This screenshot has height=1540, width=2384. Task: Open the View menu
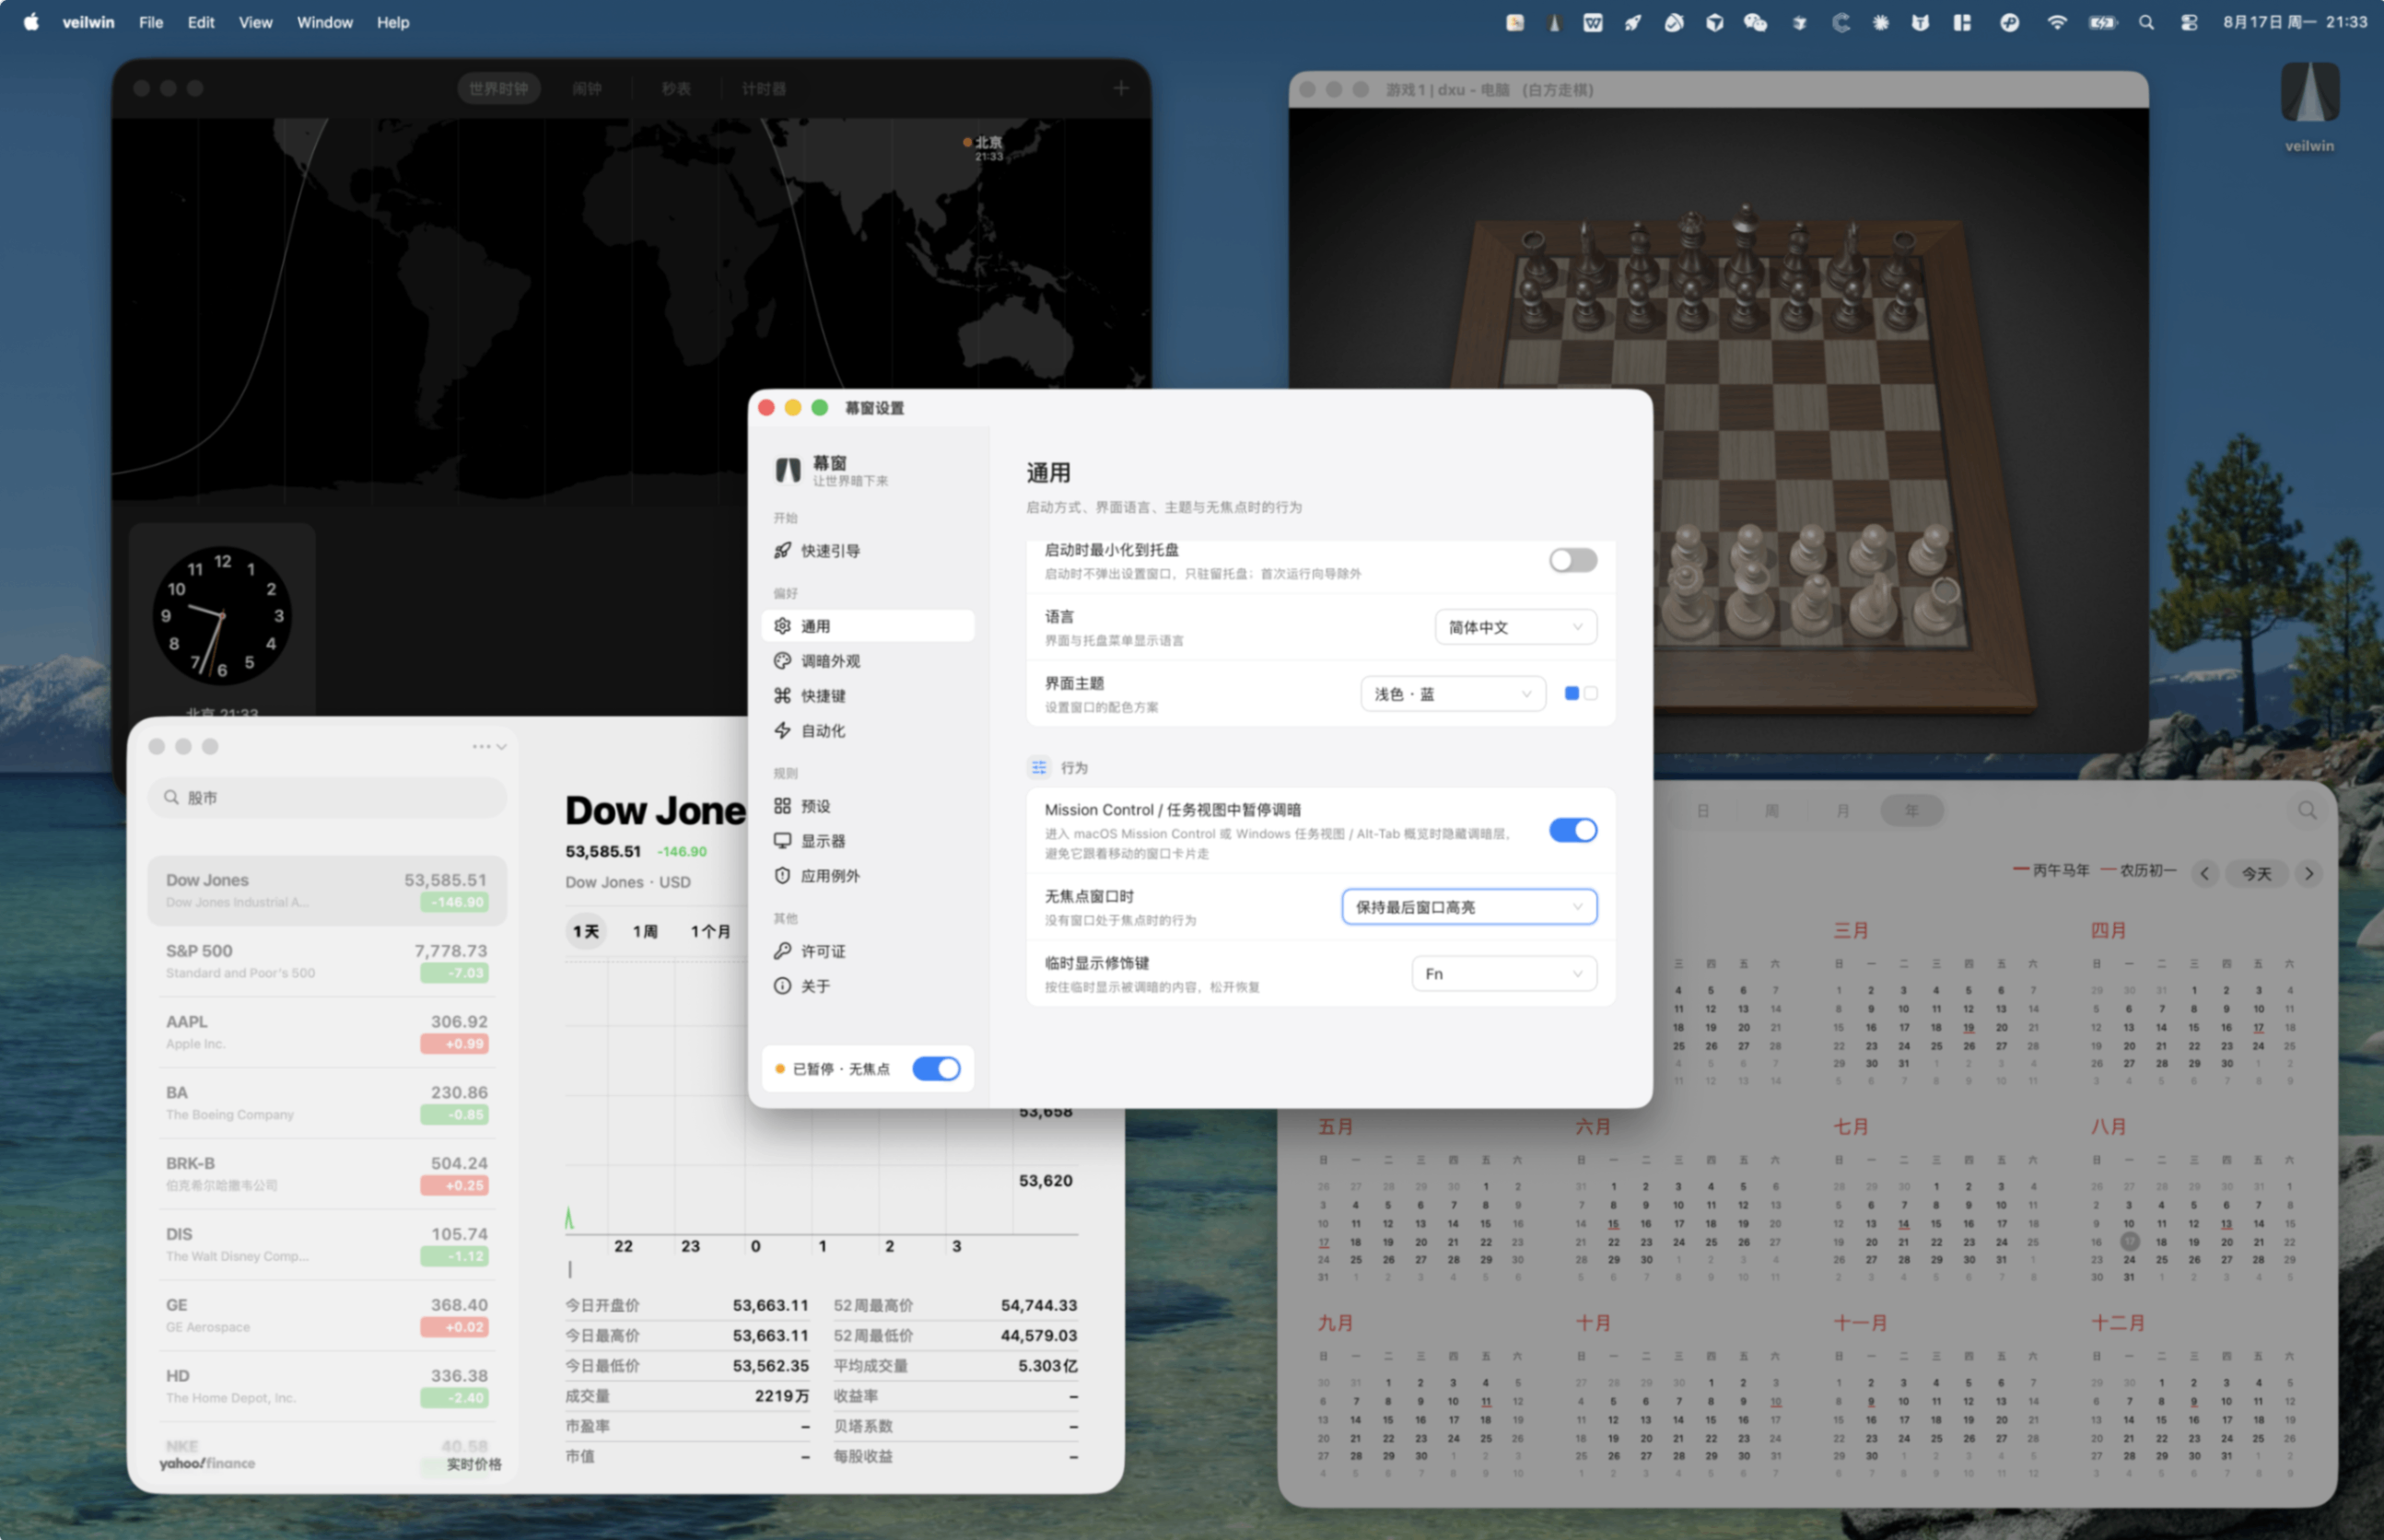[x=255, y=22]
